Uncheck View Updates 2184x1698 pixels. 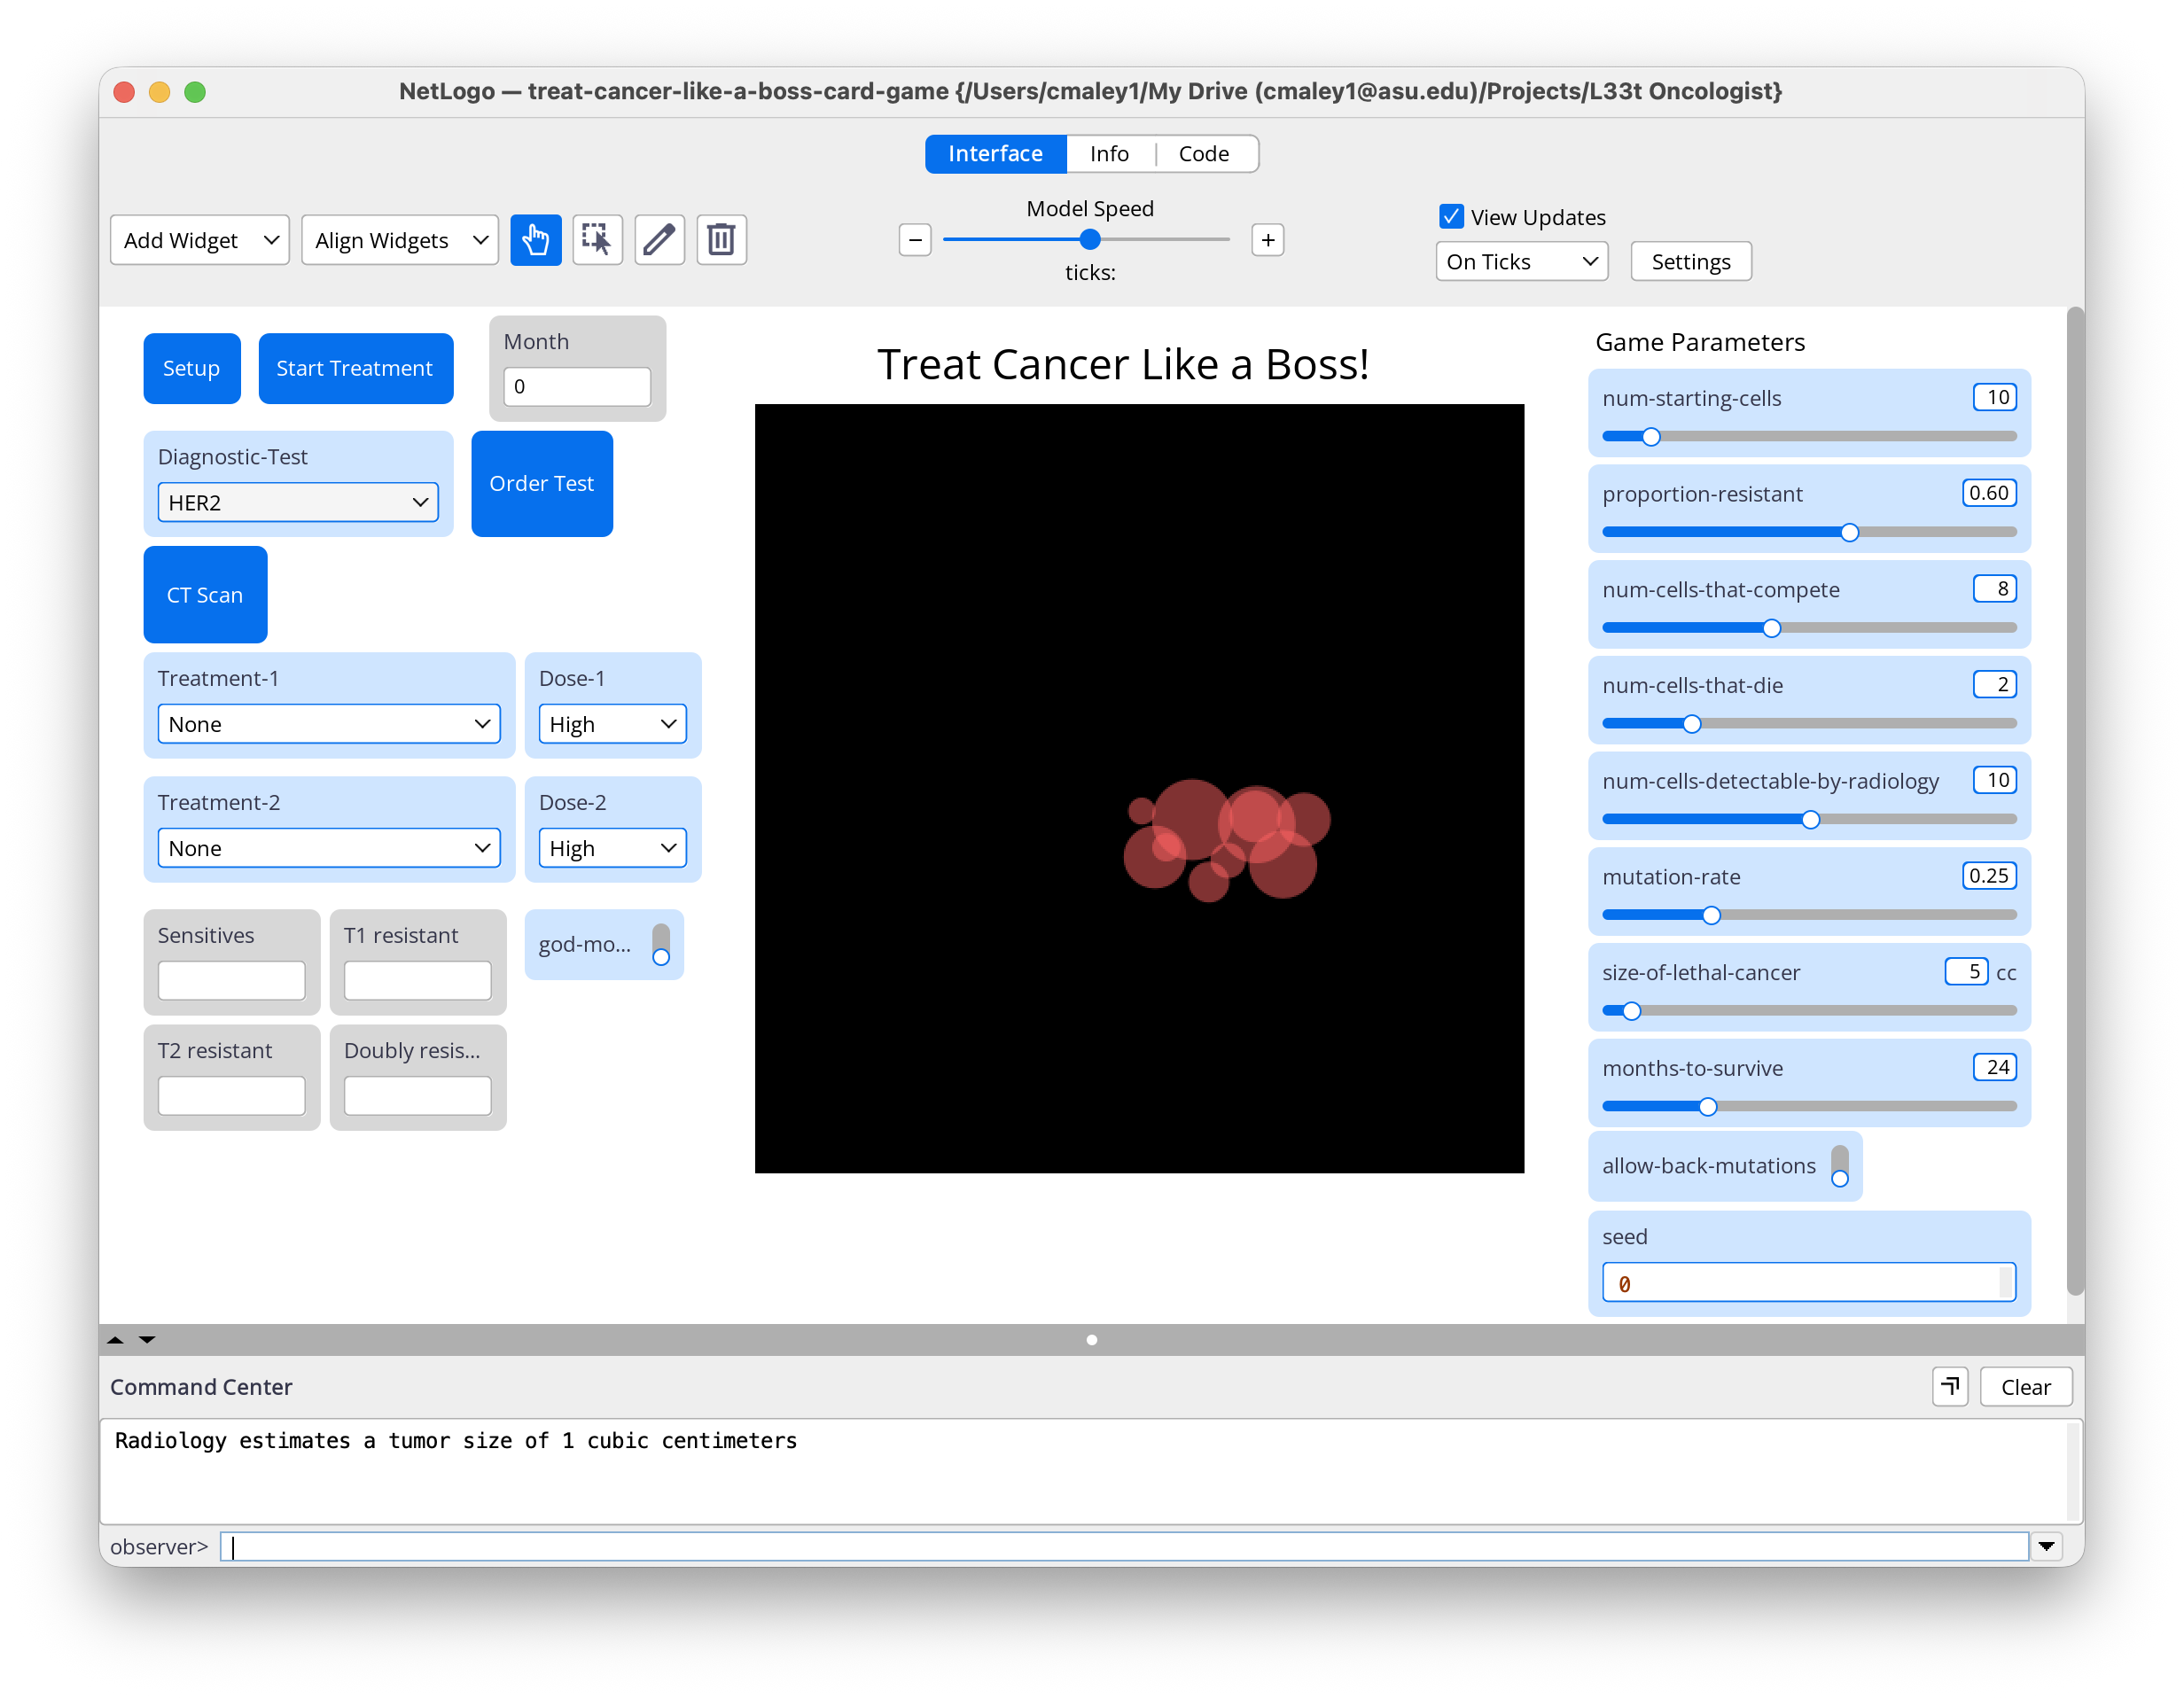(1451, 215)
